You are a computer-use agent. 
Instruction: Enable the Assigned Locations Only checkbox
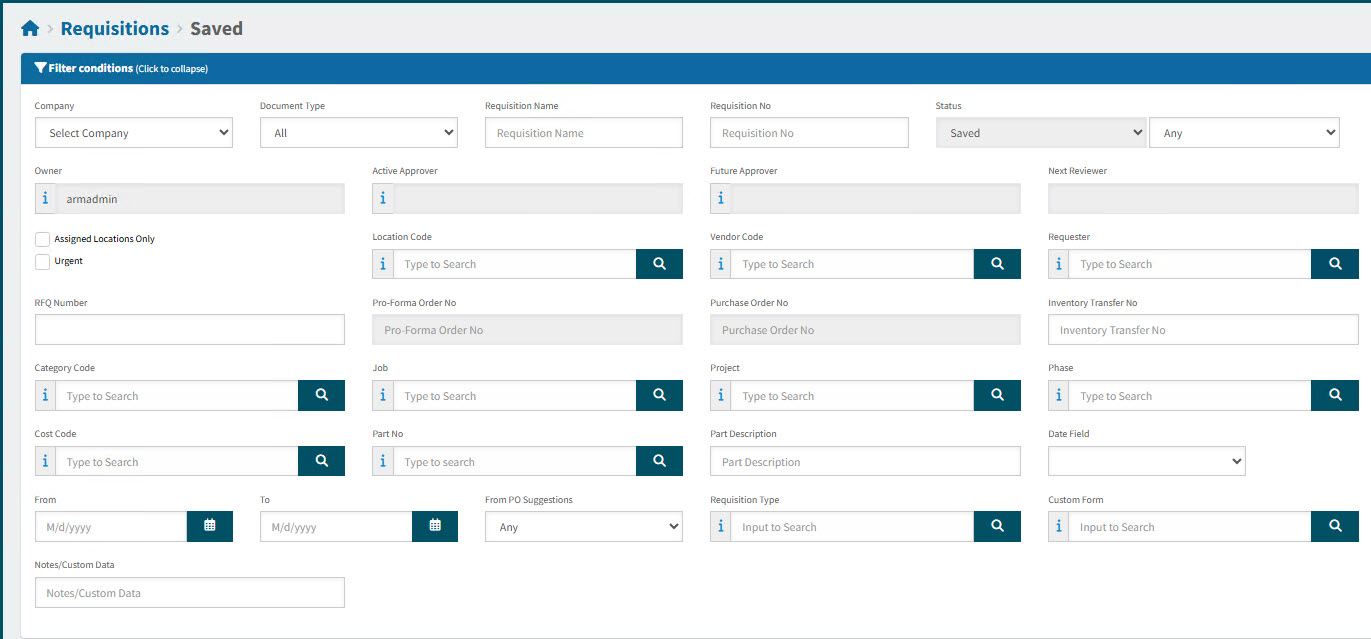pos(40,239)
